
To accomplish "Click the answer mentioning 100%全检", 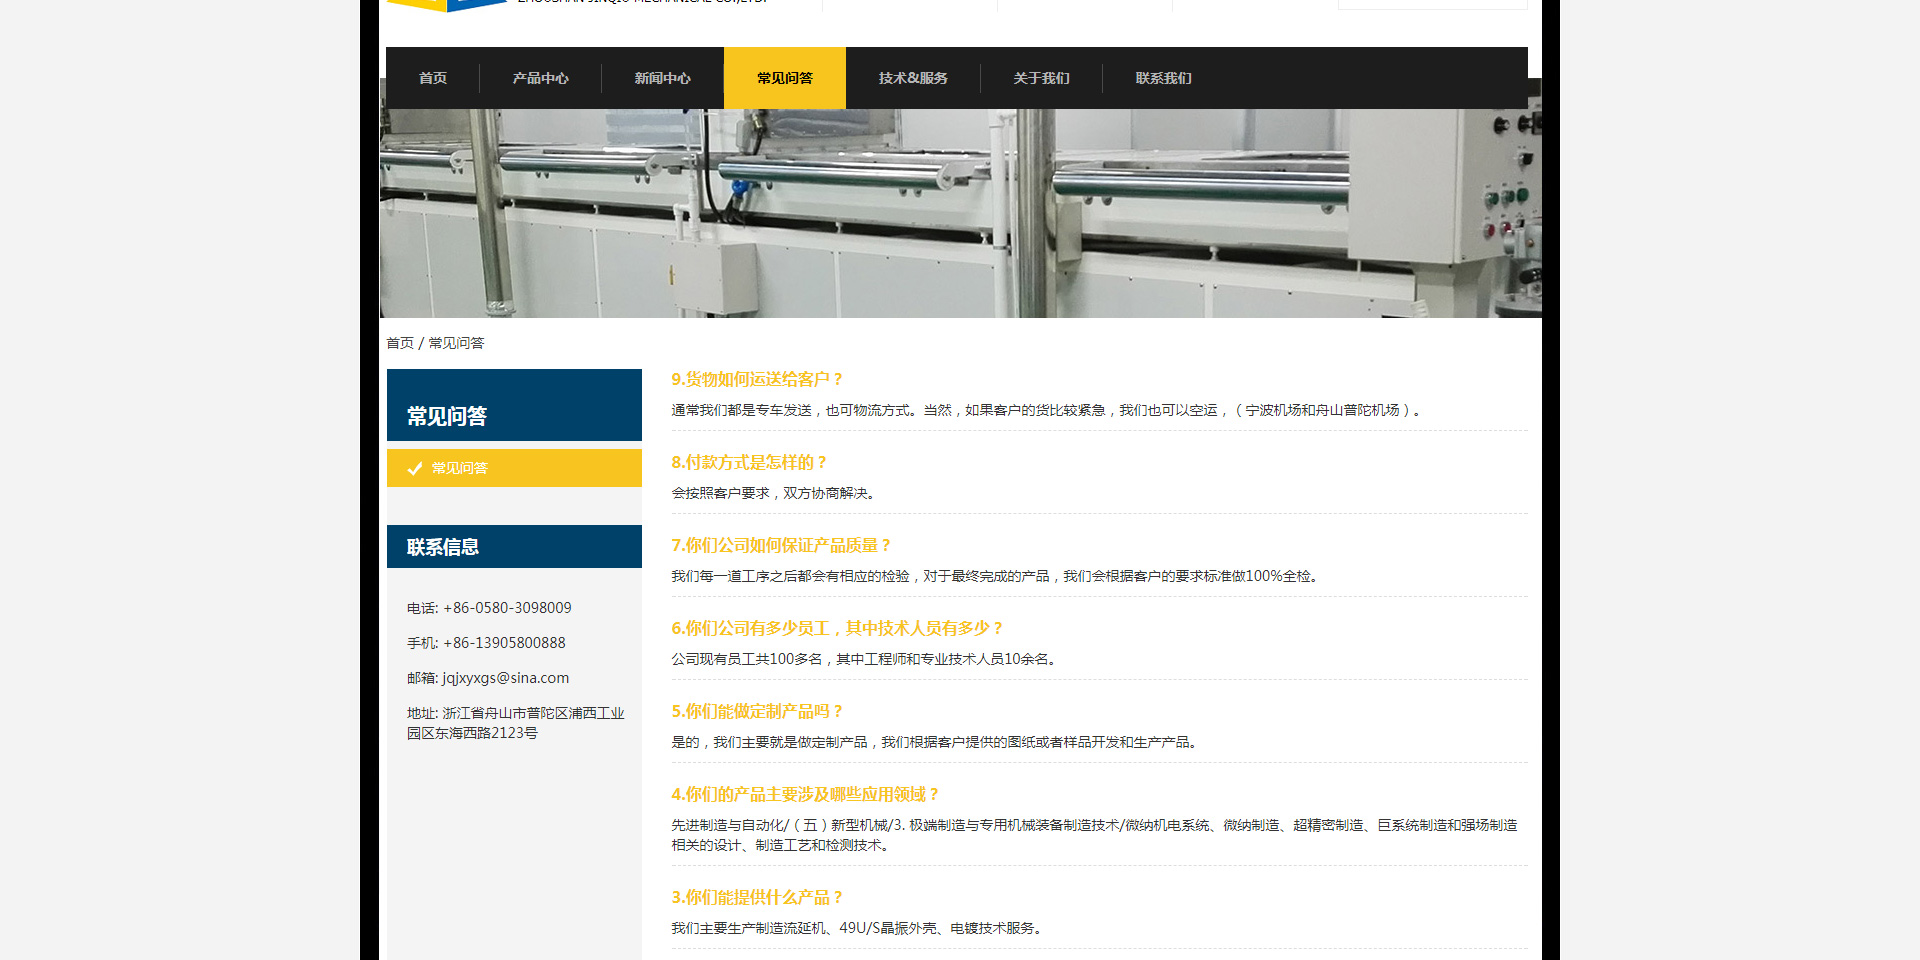I will [x=996, y=577].
